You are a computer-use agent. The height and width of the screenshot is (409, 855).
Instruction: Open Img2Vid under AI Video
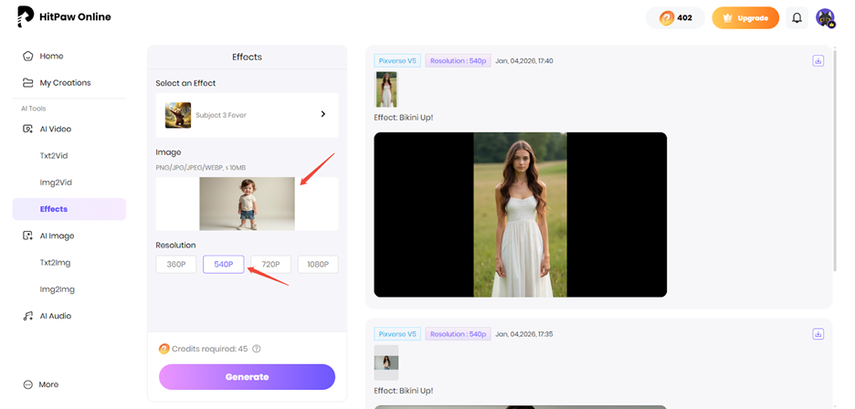tap(56, 182)
